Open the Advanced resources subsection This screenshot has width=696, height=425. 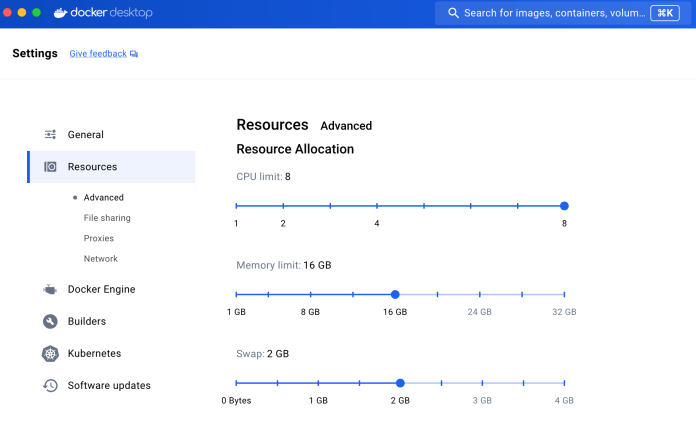(103, 198)
